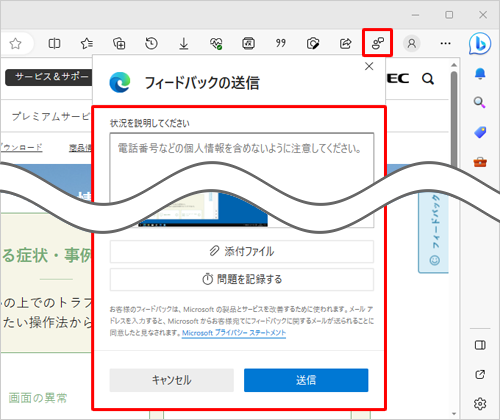
Task: Open Settings and more menu
Action: (445, 44)
